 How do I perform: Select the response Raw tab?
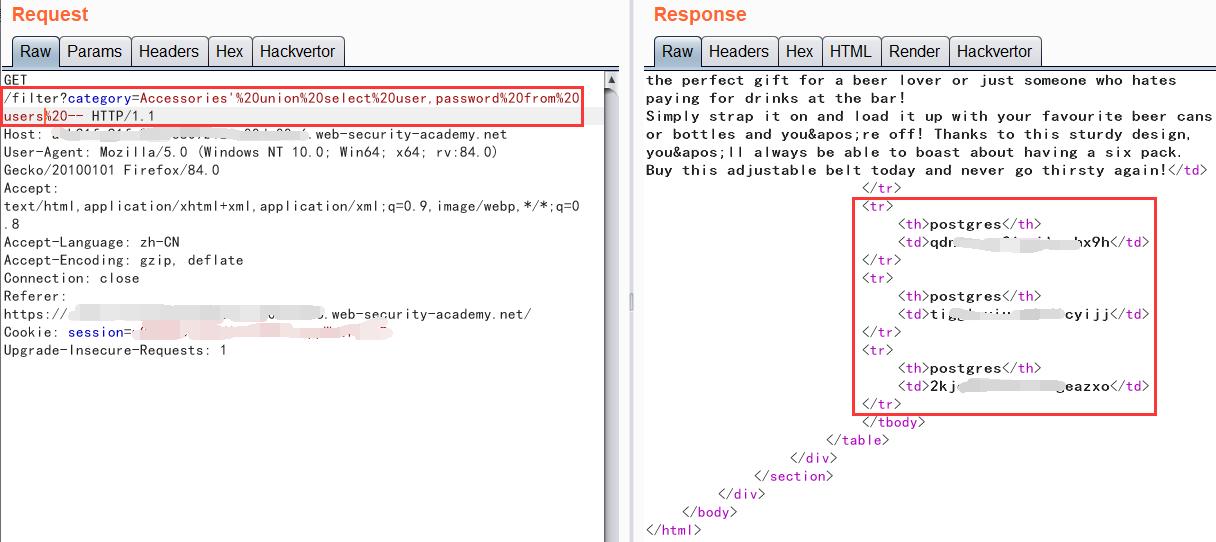[677, 52]
